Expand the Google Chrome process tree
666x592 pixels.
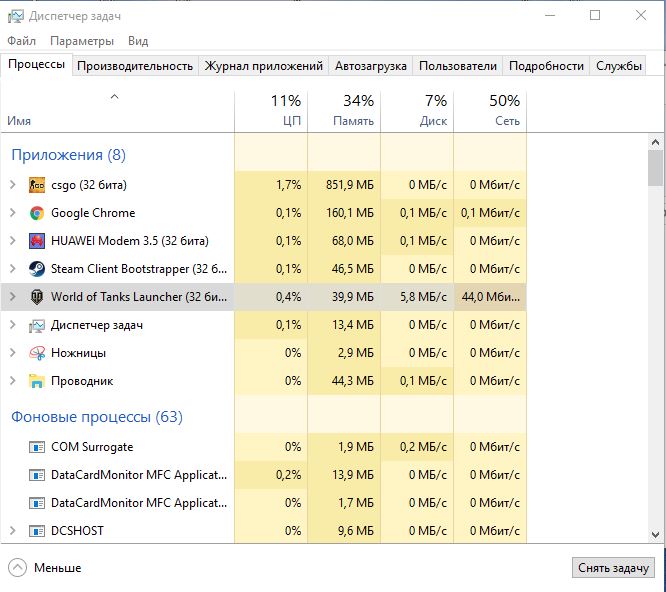coord(12,213)
